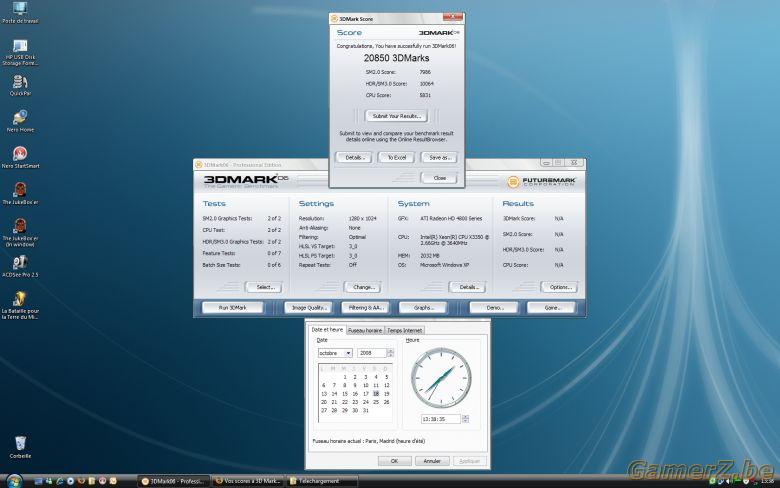Select La Bataille pour la Terre icon
Image resolution: width=780 pixels, height=488 pixels.
pos(20,305)
